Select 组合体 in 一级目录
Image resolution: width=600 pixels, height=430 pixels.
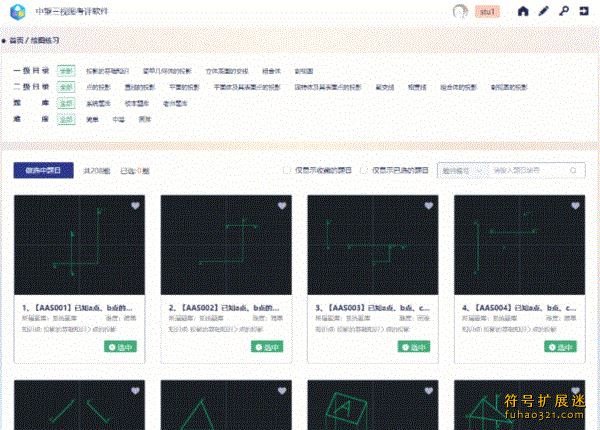pos(271,71)
